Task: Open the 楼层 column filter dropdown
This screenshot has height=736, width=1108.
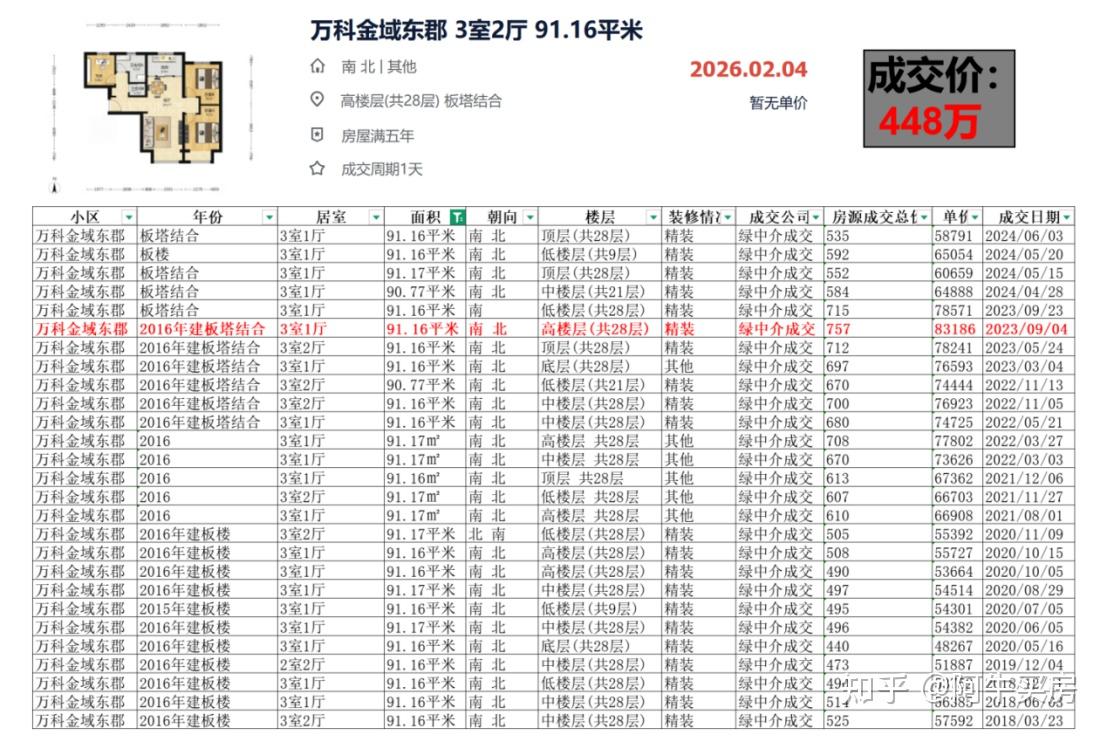Action: [654, 217]
